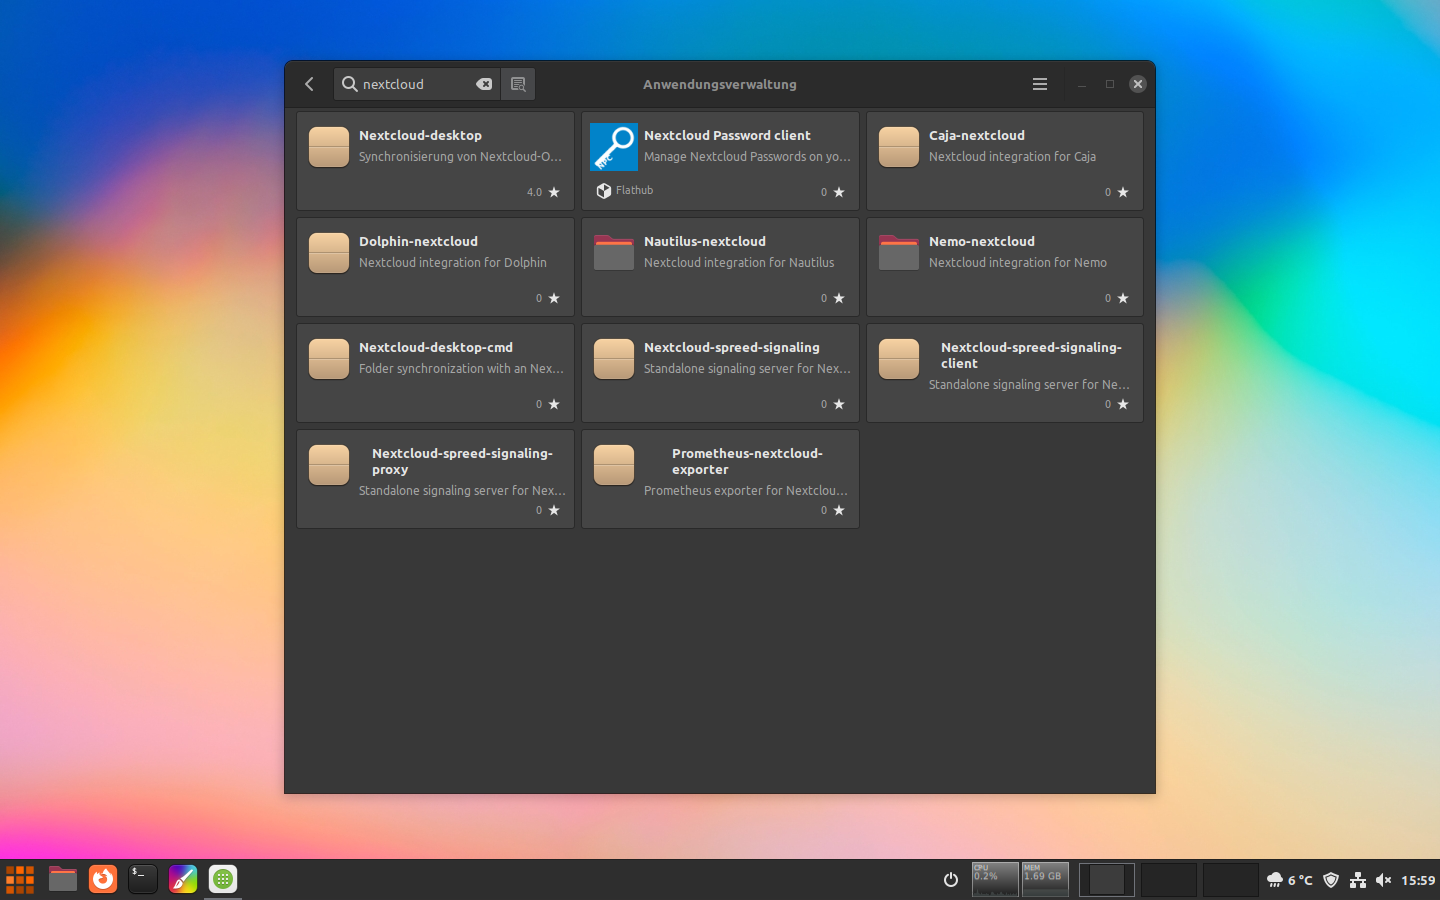
Task: Click the firewall shield tray icon
Action: click(1330, 880)
